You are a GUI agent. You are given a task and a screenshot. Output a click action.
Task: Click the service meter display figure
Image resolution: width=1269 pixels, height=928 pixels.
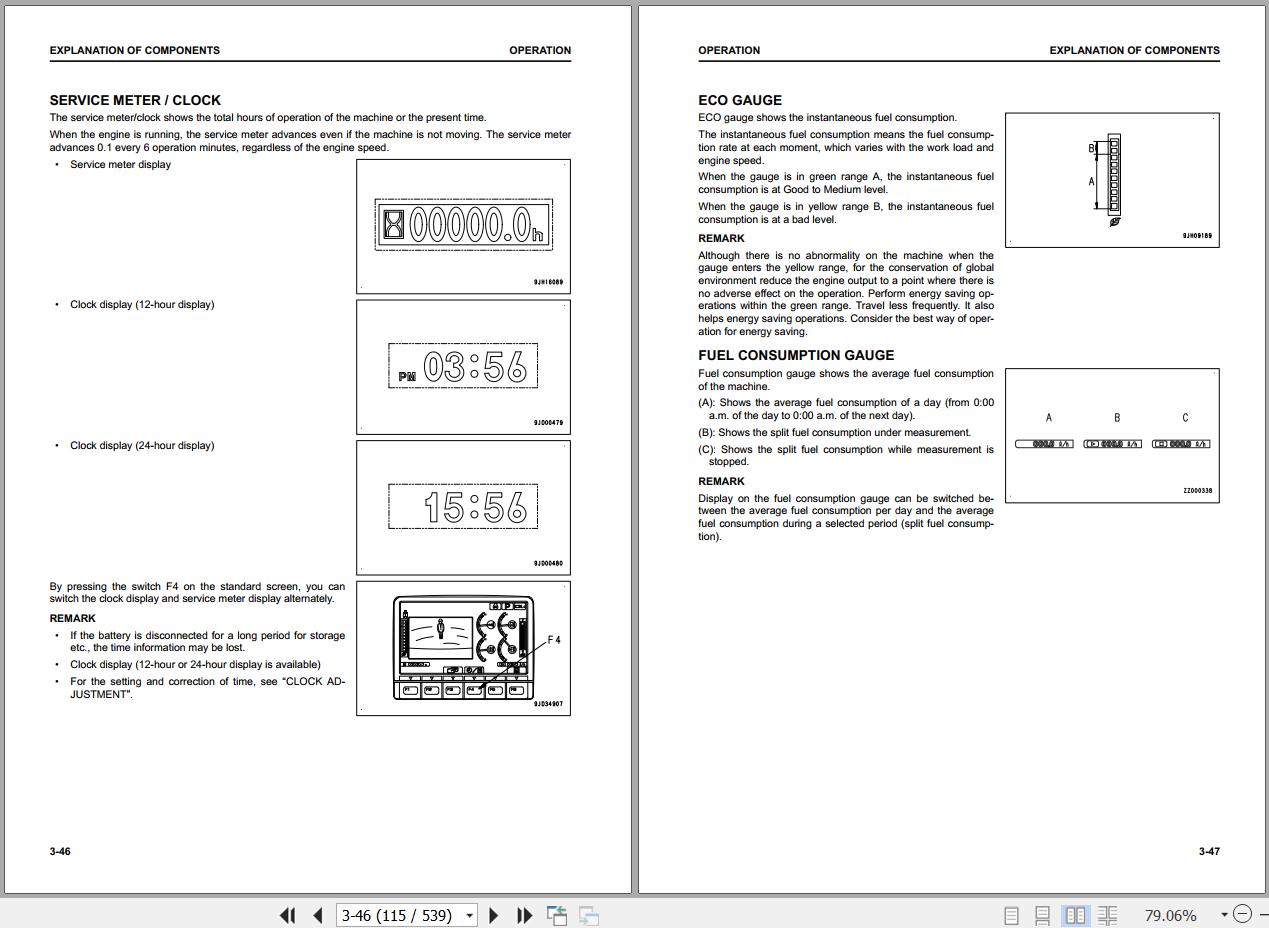(x=463, y=226)
